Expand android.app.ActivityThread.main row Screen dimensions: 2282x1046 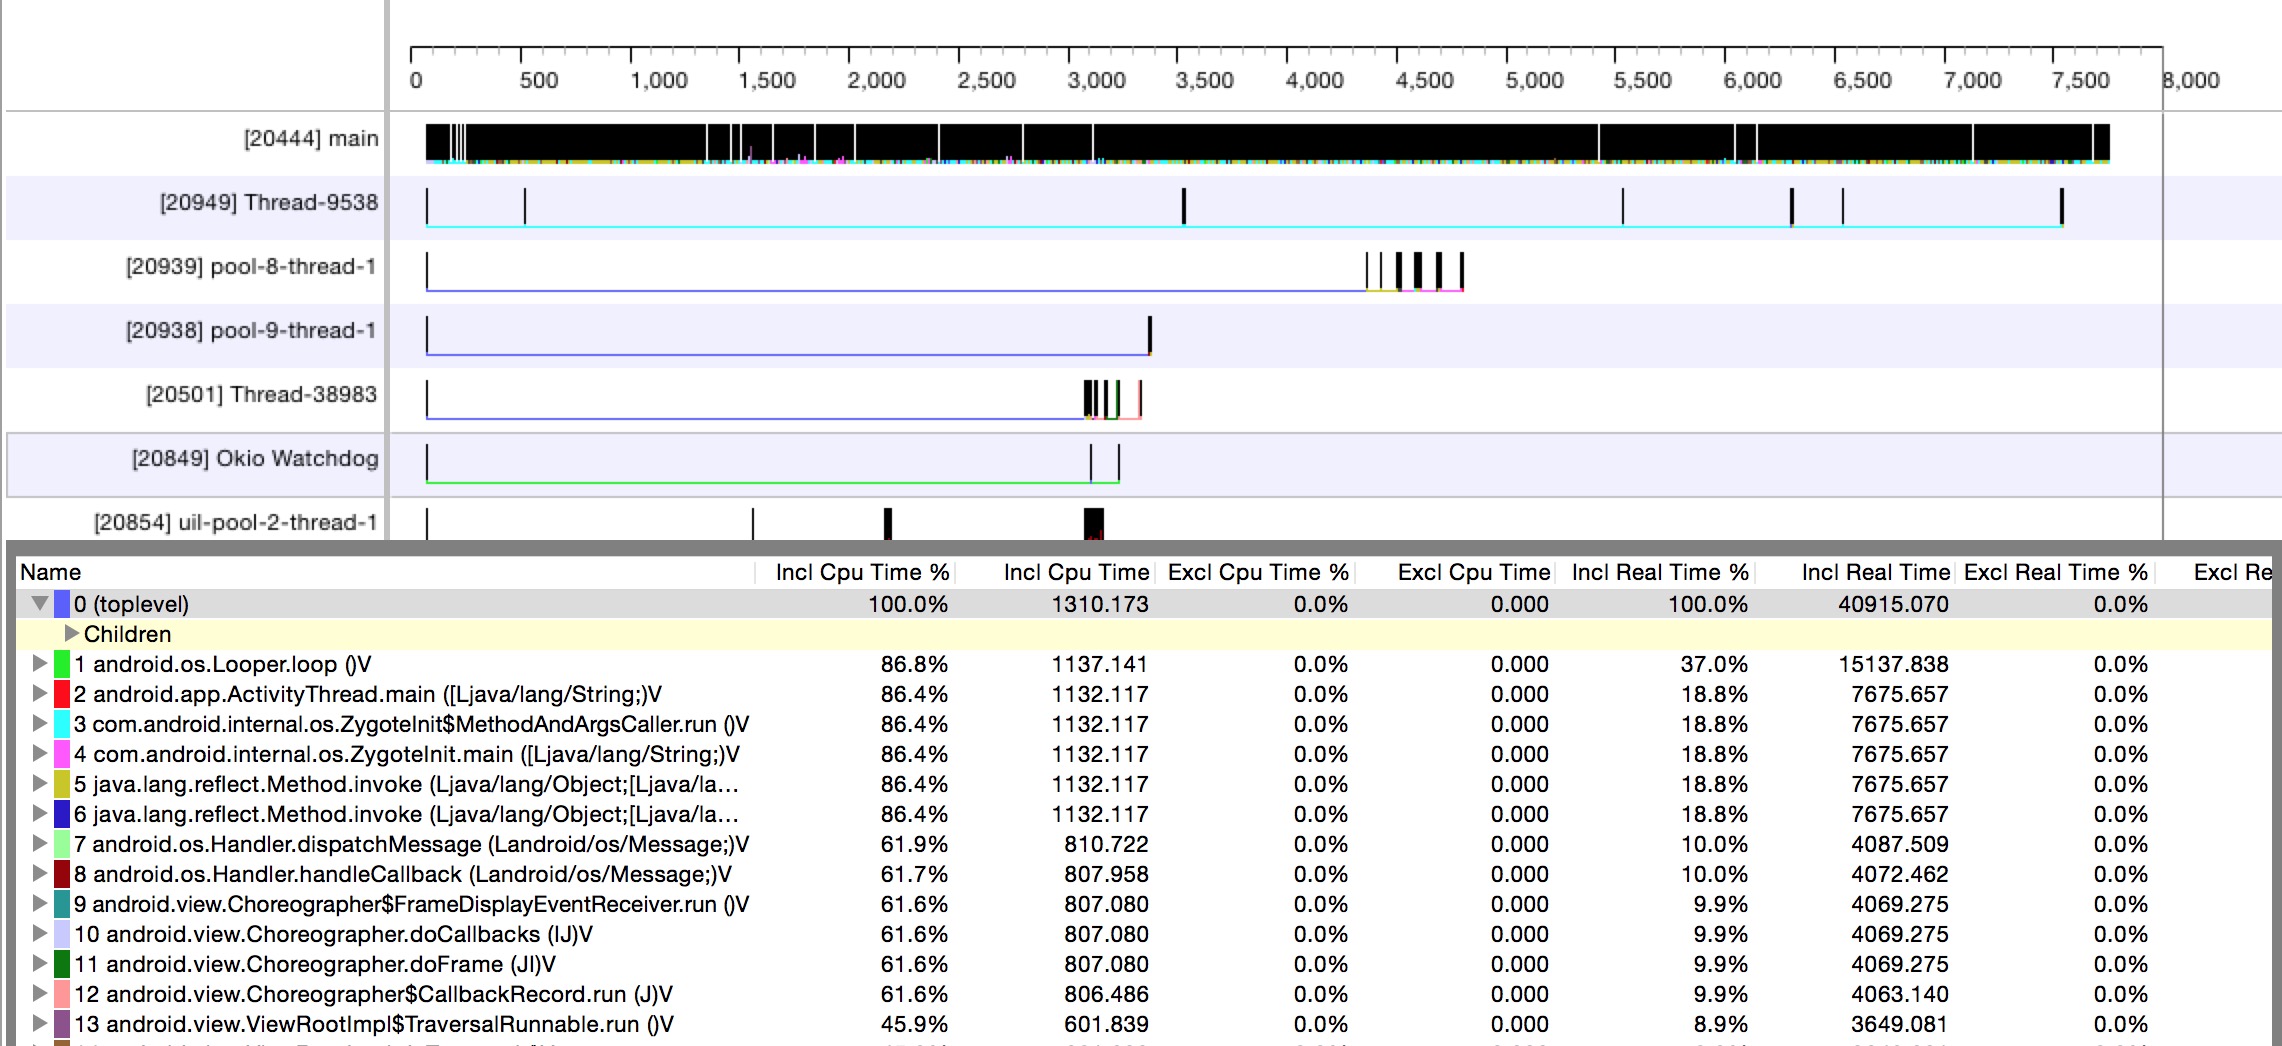click(x=39, y=694)
